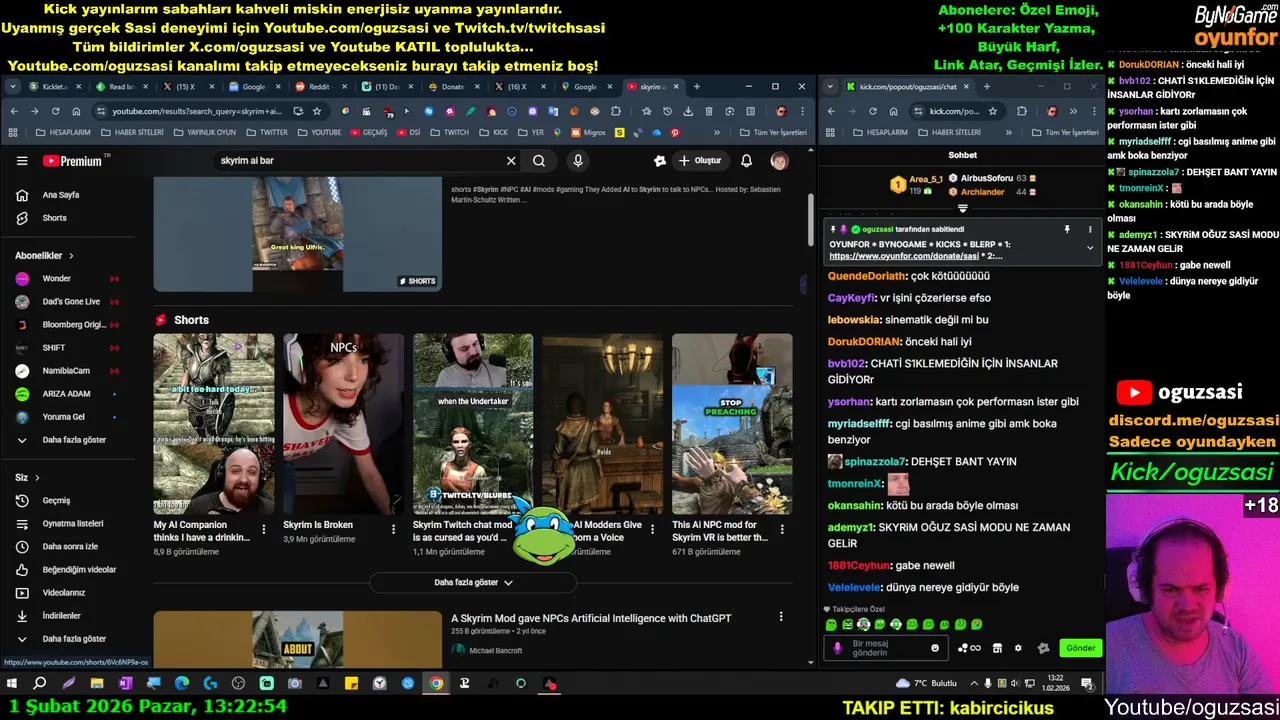Open the YouTube hamburger guide menu
This screenshot has height=720, width=1280.
(22, 160)
